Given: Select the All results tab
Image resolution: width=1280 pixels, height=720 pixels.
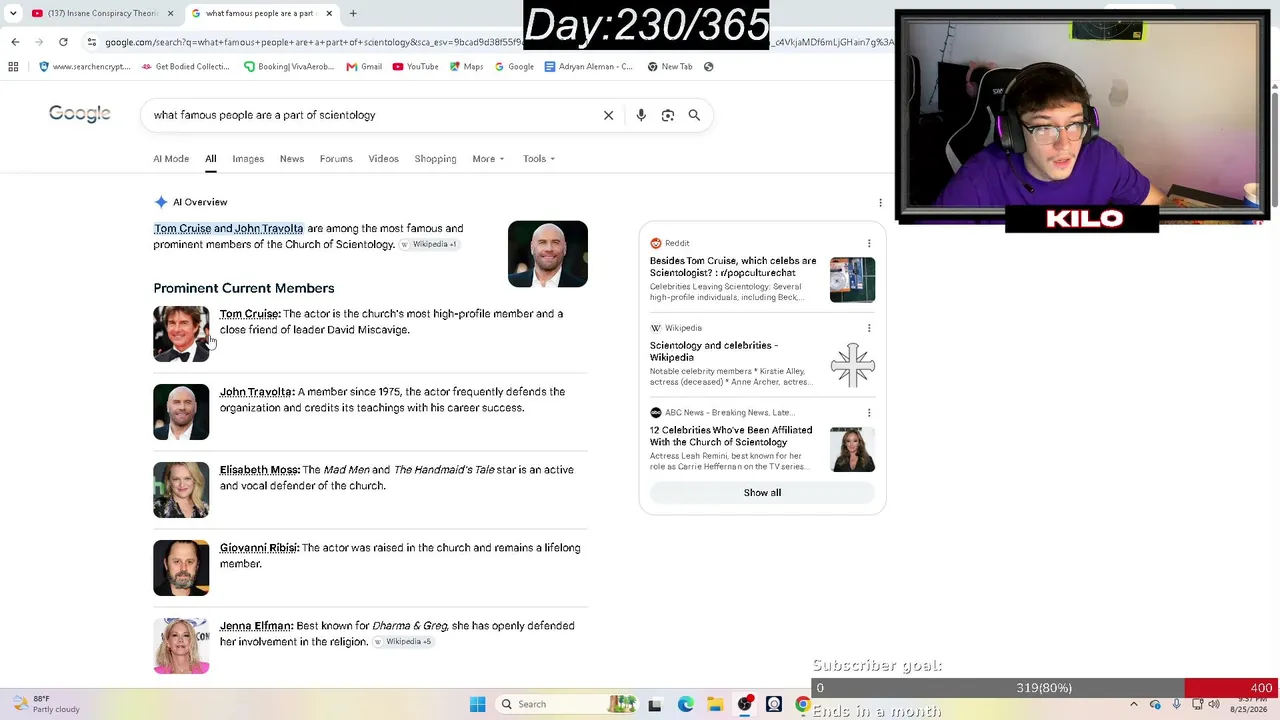Looking at the screenshot, I should tap(211, 159).
